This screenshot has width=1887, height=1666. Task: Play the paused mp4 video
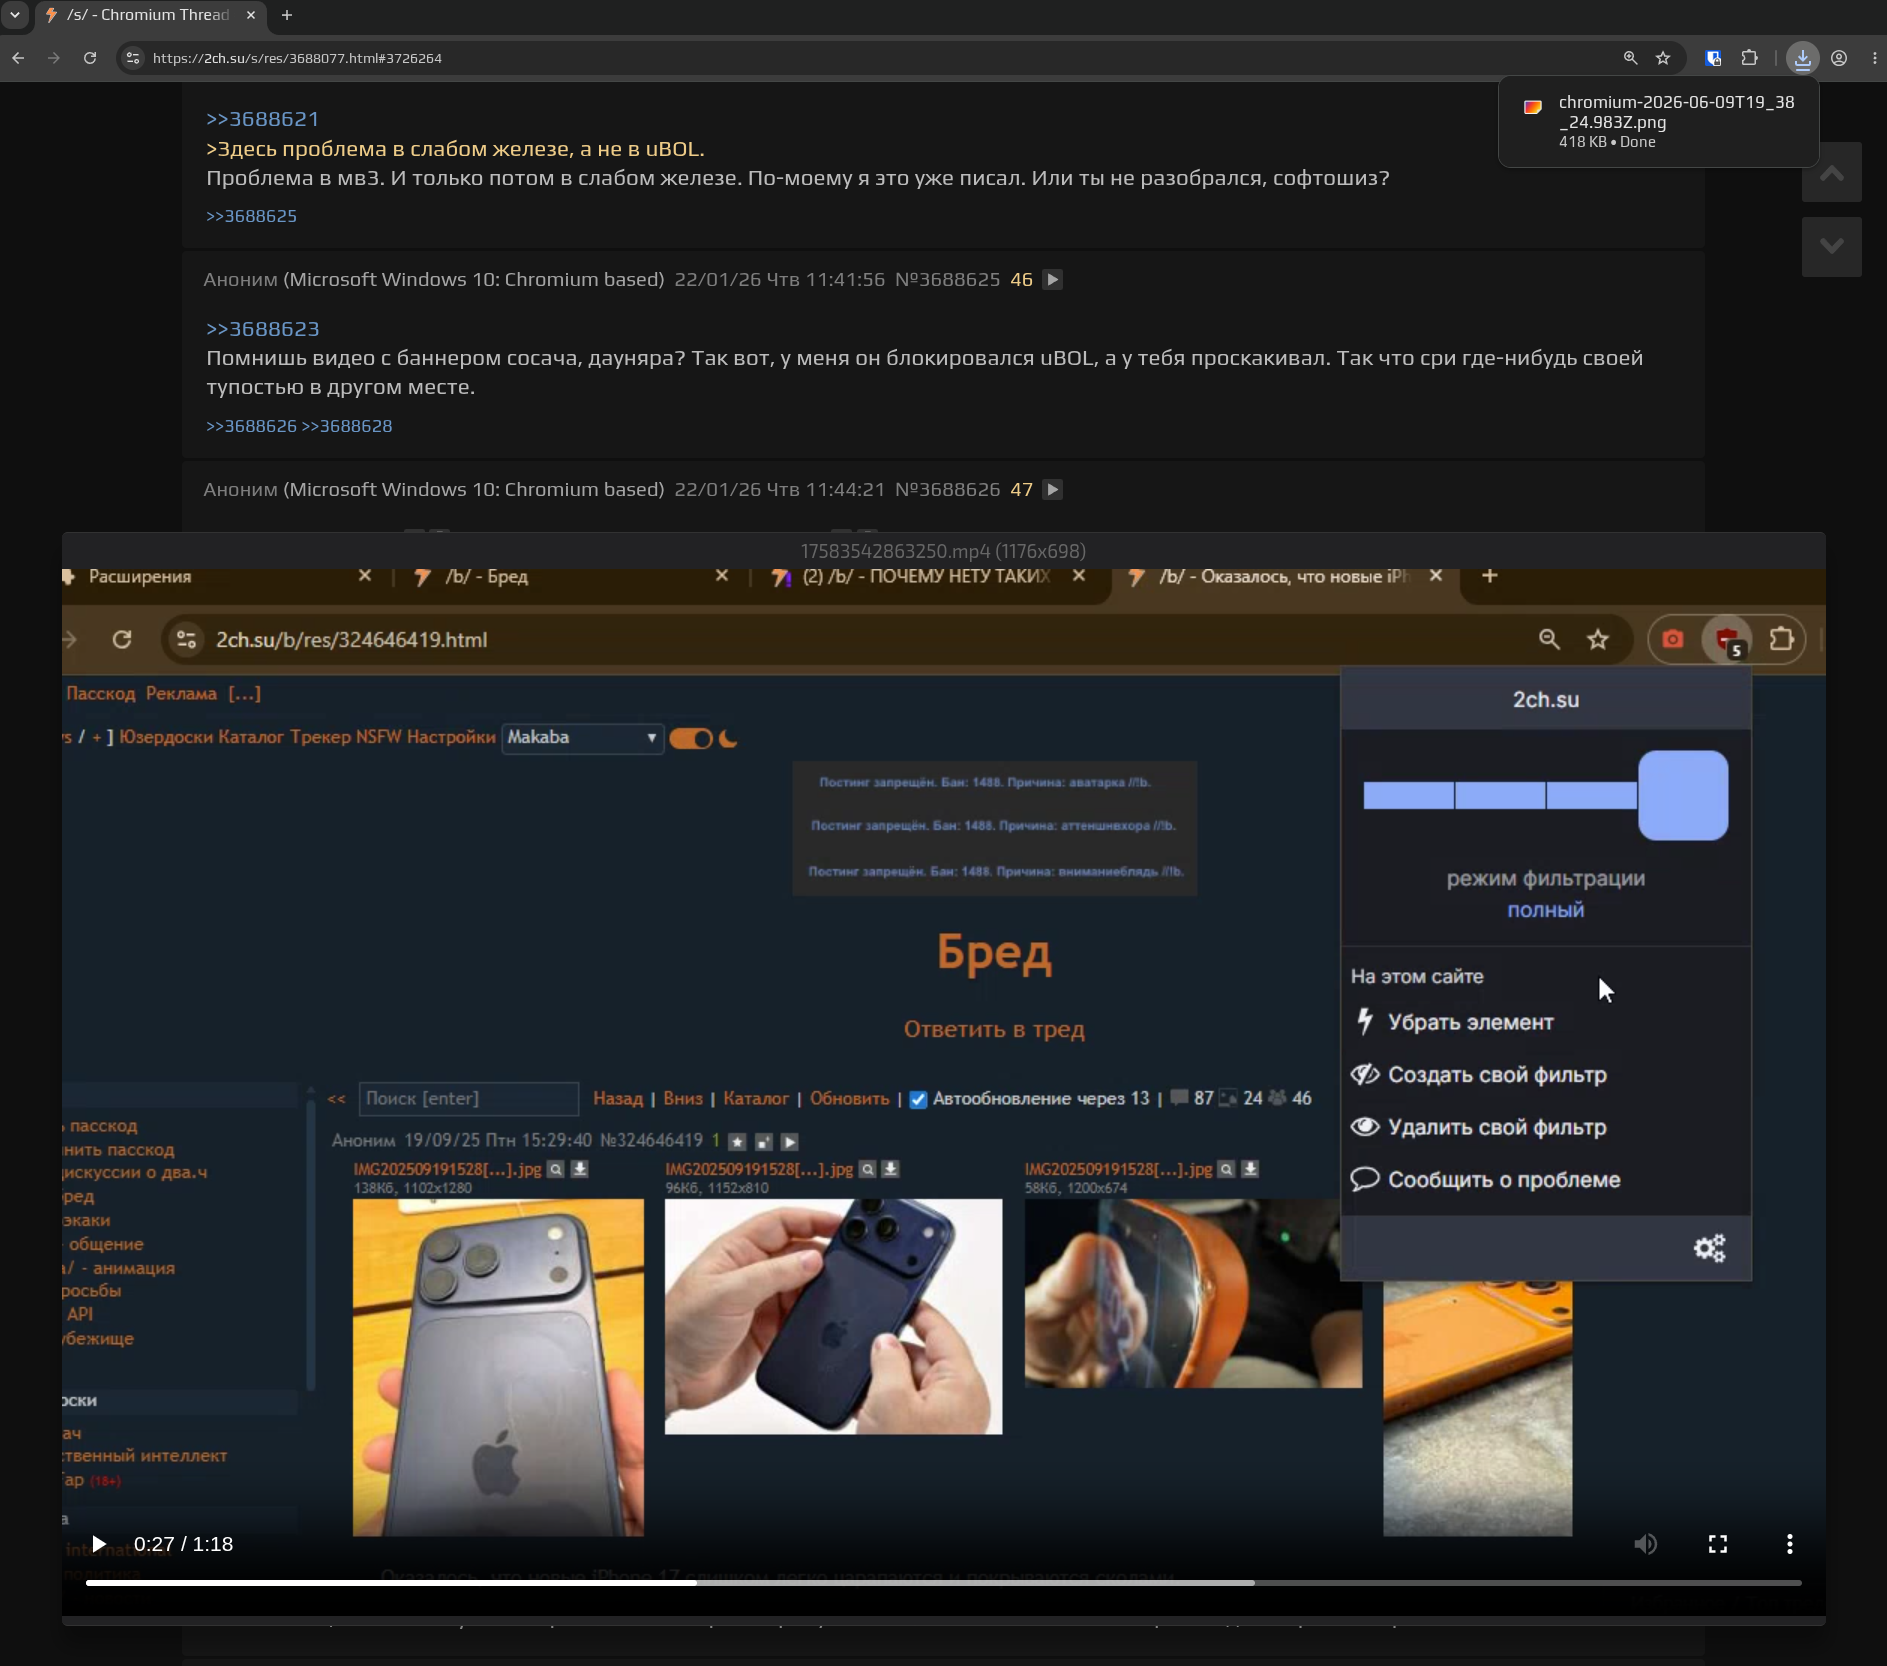(x=98, y=1544)
